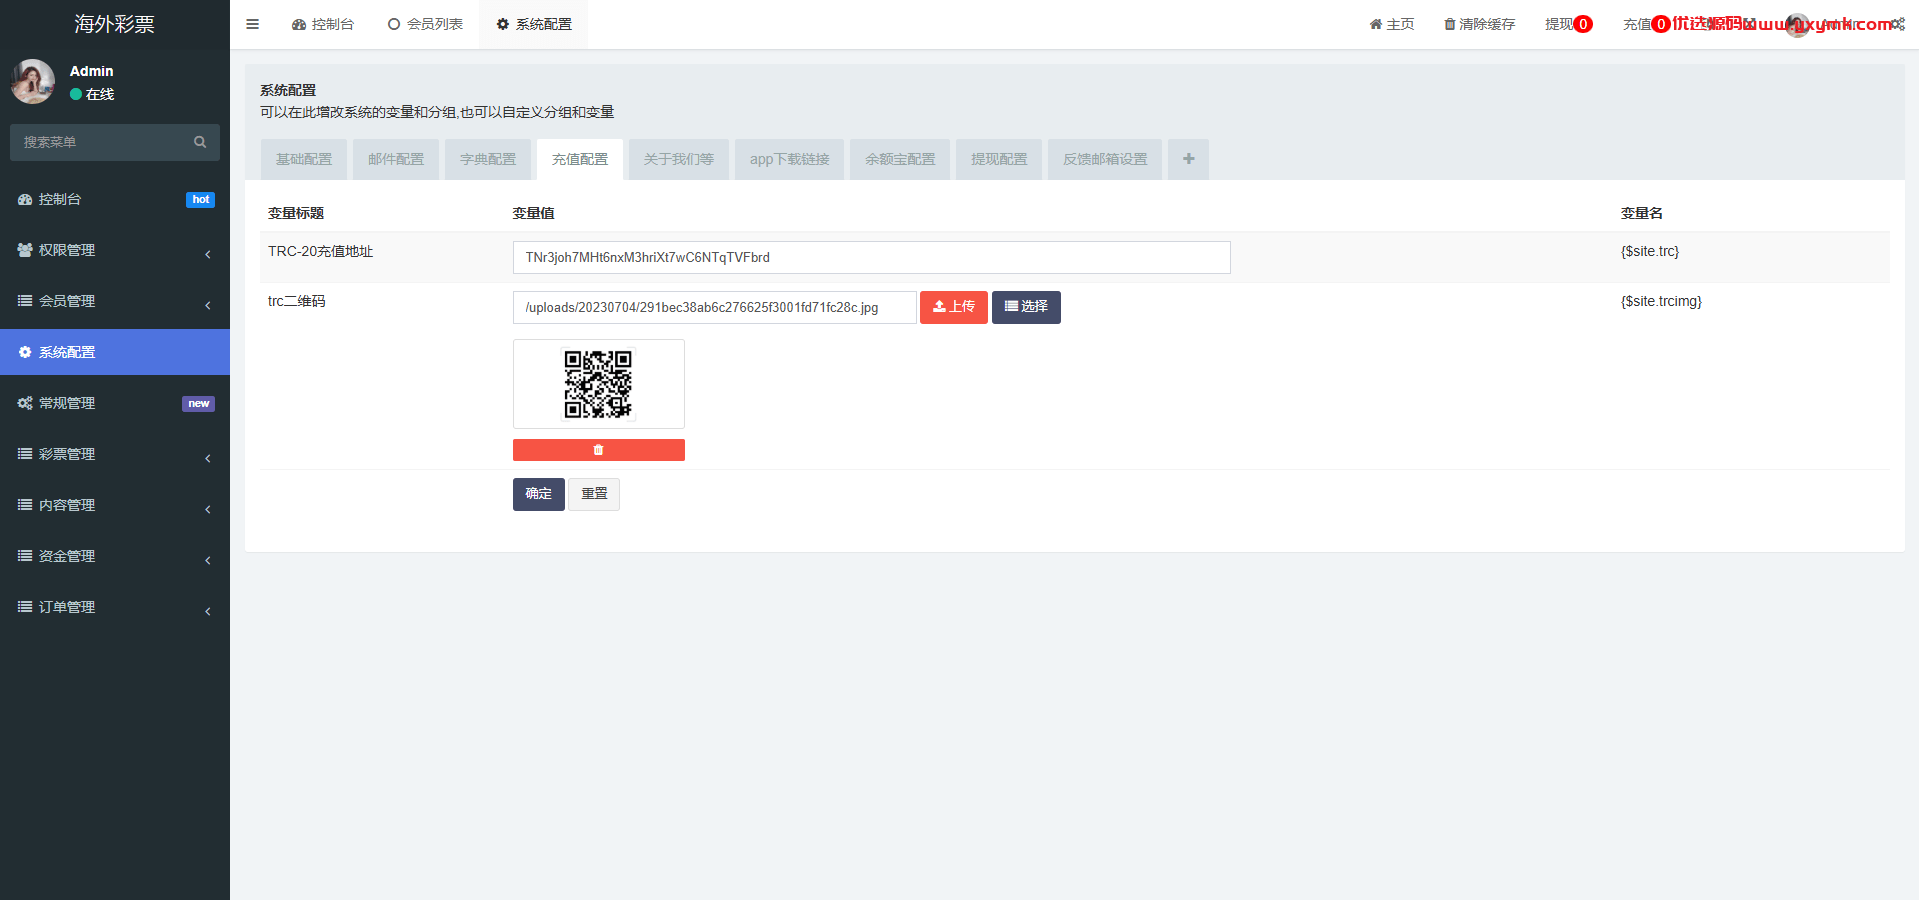Open the 基础配置 config tab
The height and width of the screenshot is (900, 1919).
[x=304, y=159]
